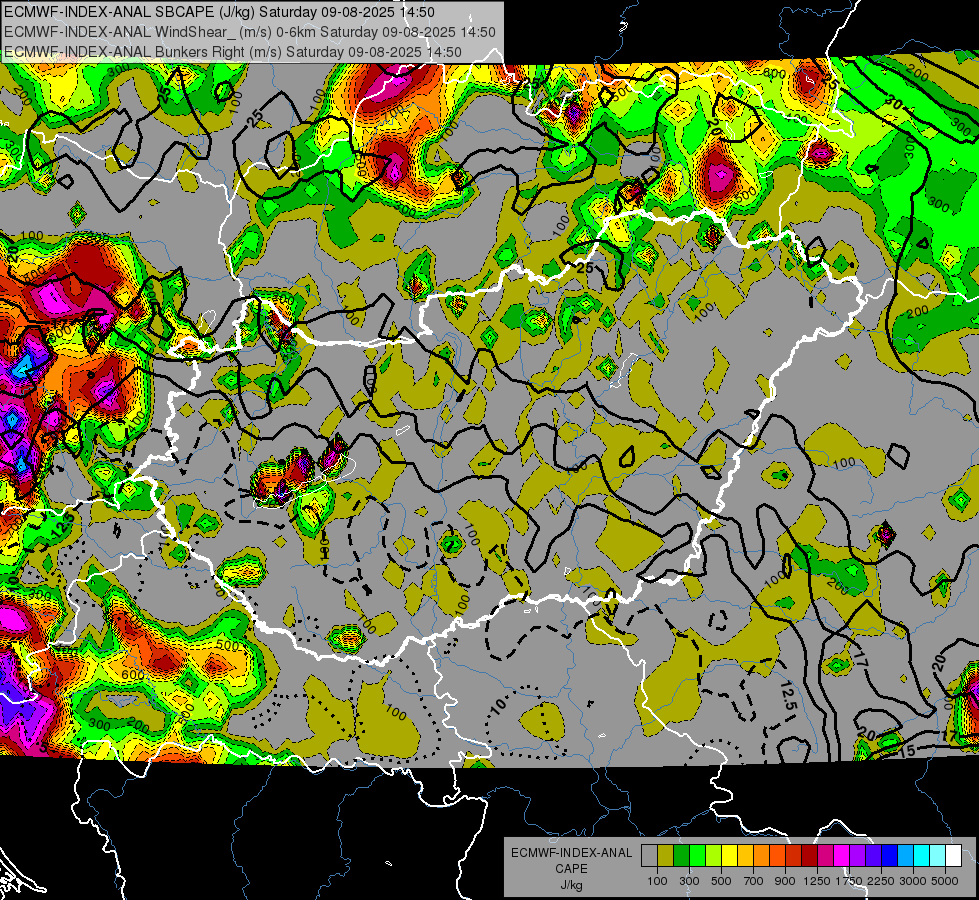The image size is (979, 900).
Task: Click the legend value 900
Action: pyautogui.click(x=785, y=881)
